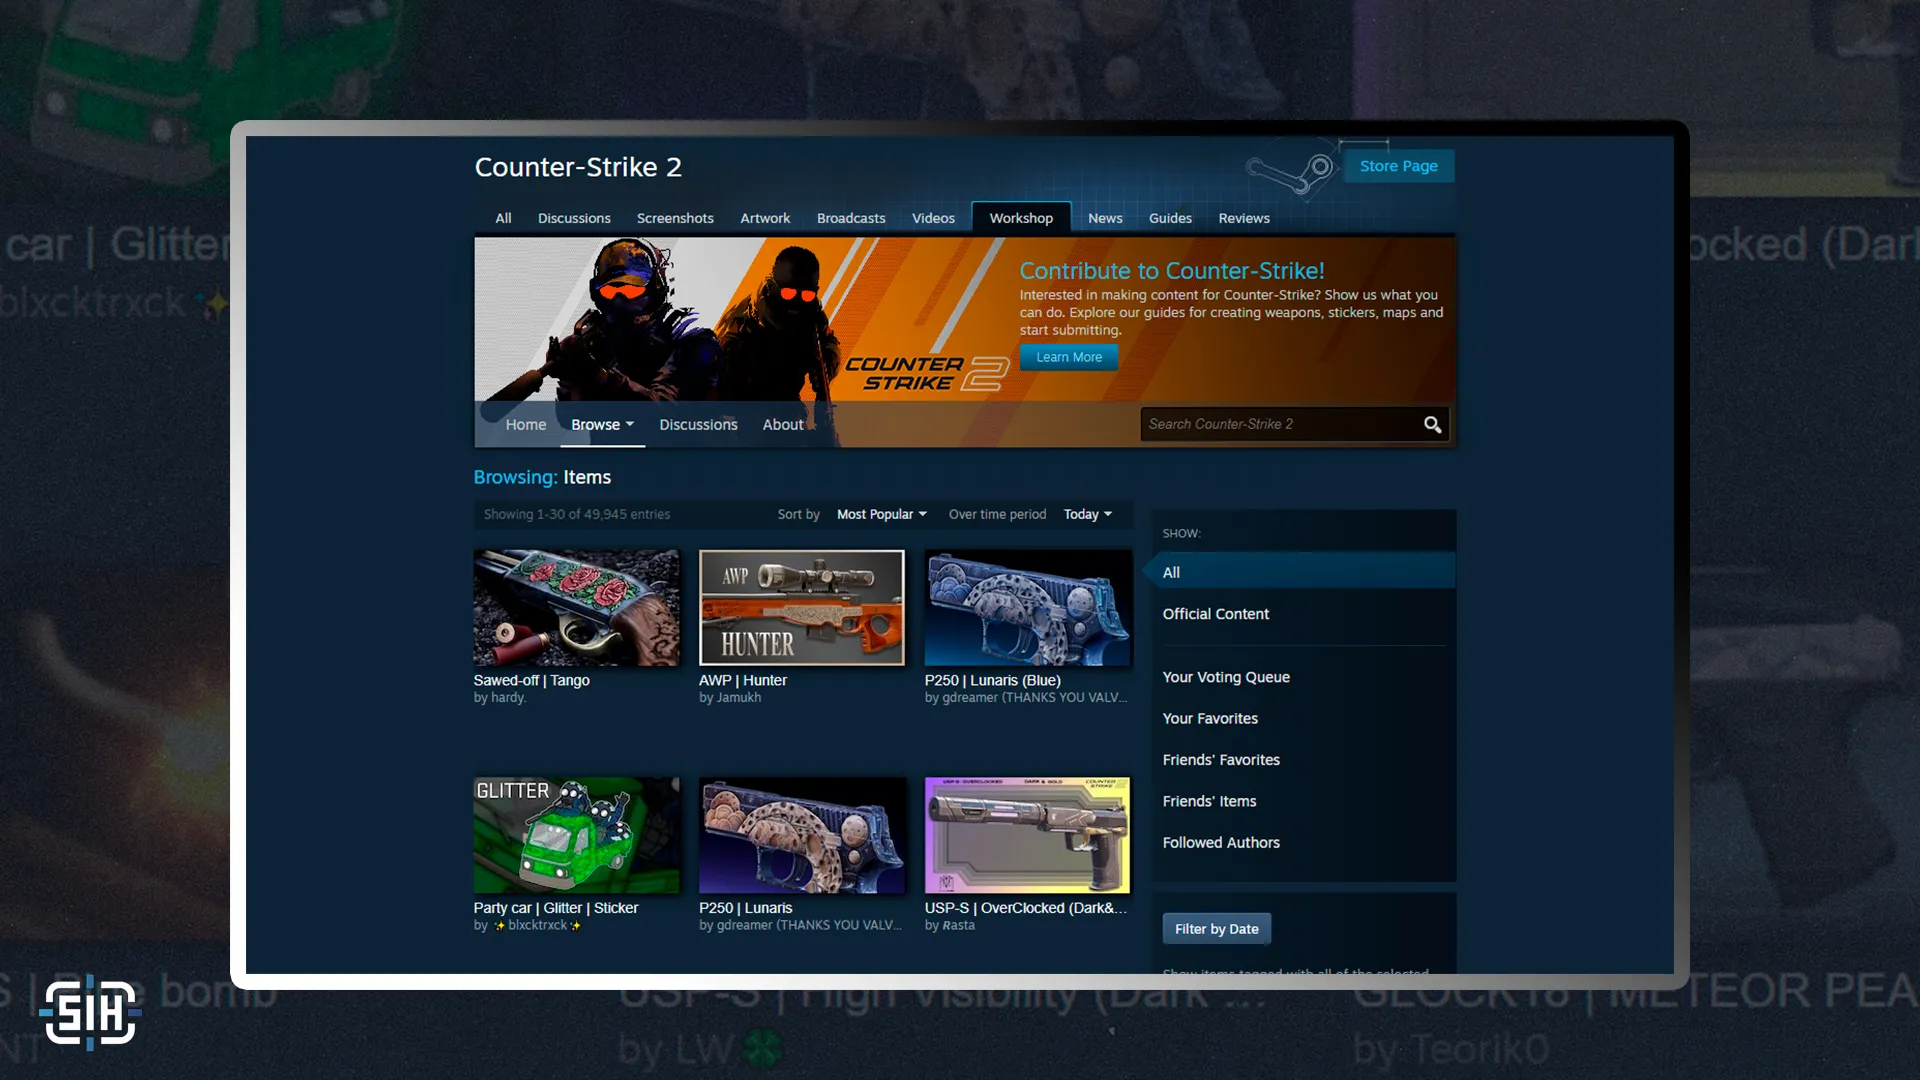
Task: Go to the About section
Action: [783, 424]
